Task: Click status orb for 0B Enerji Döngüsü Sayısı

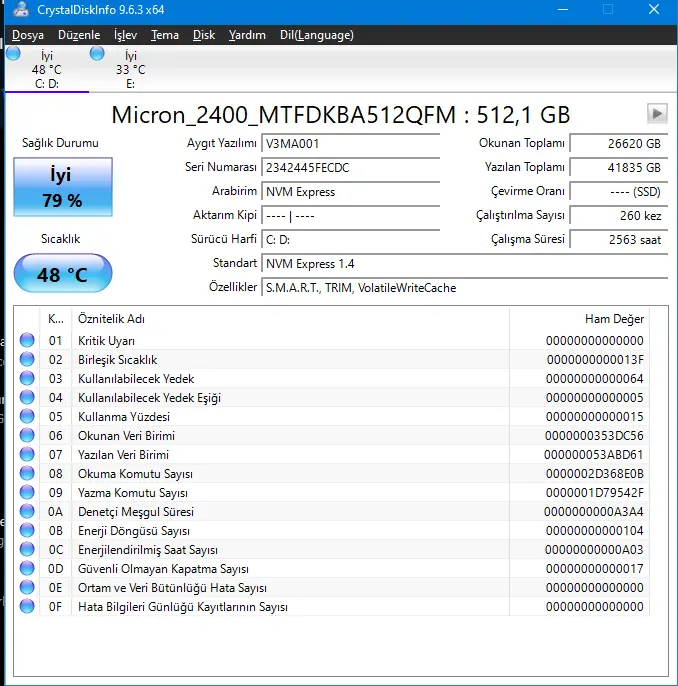Action: point(27,531)
